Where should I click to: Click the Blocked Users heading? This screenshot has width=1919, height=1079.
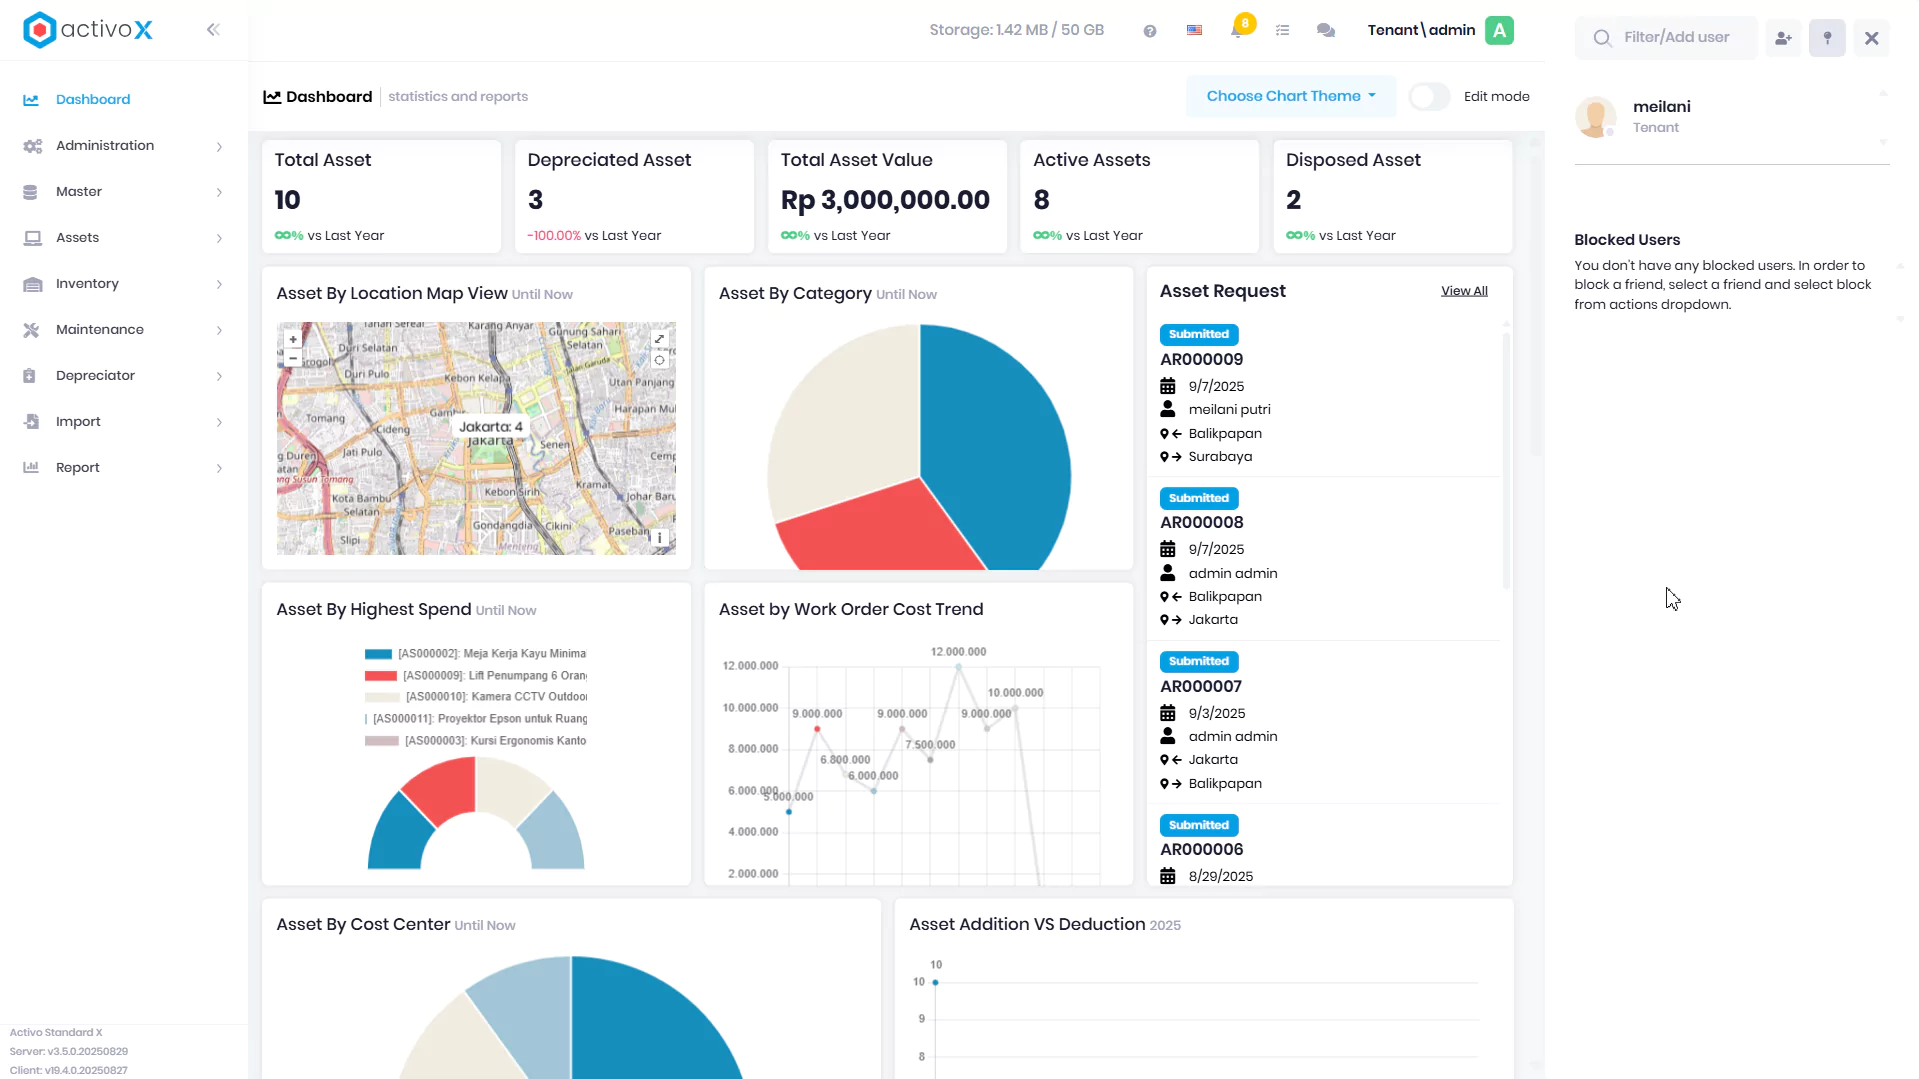coord(1627,240)
